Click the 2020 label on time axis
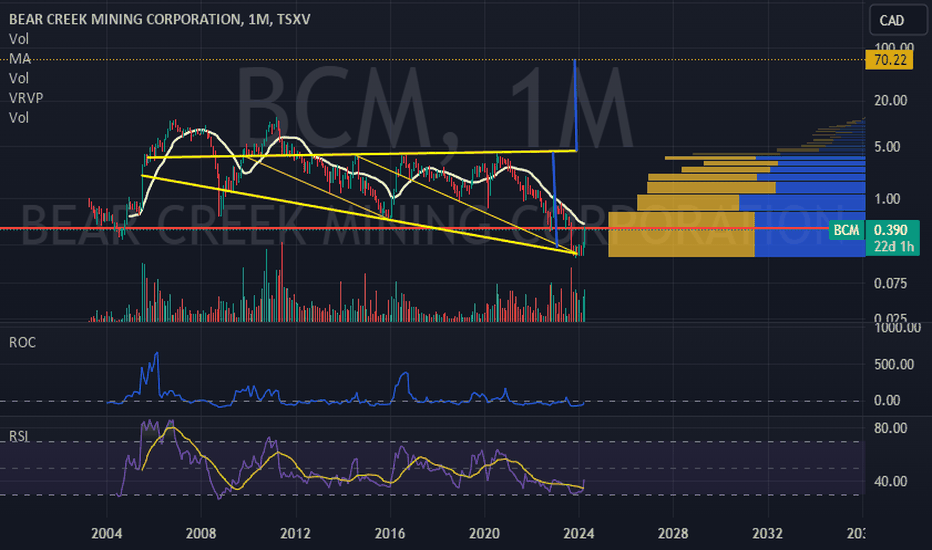 click(x=484, y=533)
